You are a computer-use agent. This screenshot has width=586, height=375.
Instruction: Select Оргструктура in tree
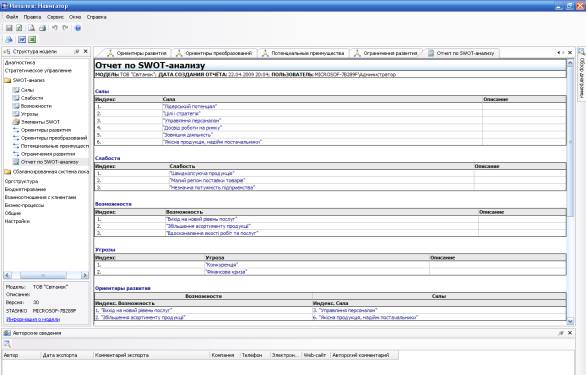pos(21,181)
